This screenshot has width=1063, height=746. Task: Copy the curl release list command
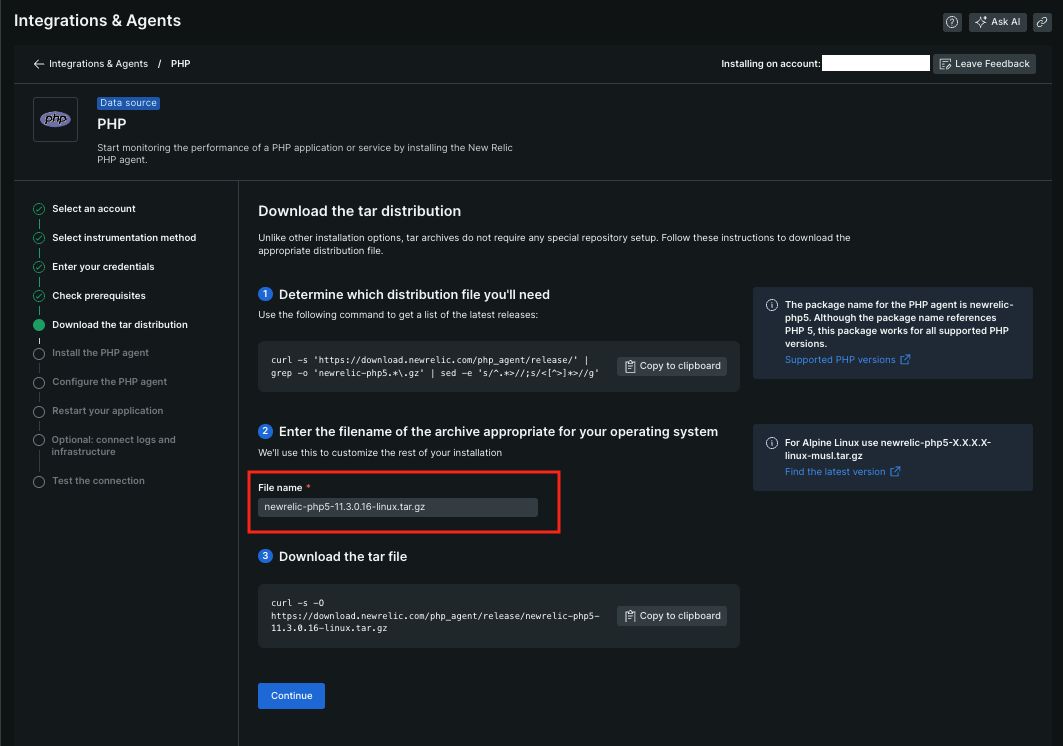672,366
